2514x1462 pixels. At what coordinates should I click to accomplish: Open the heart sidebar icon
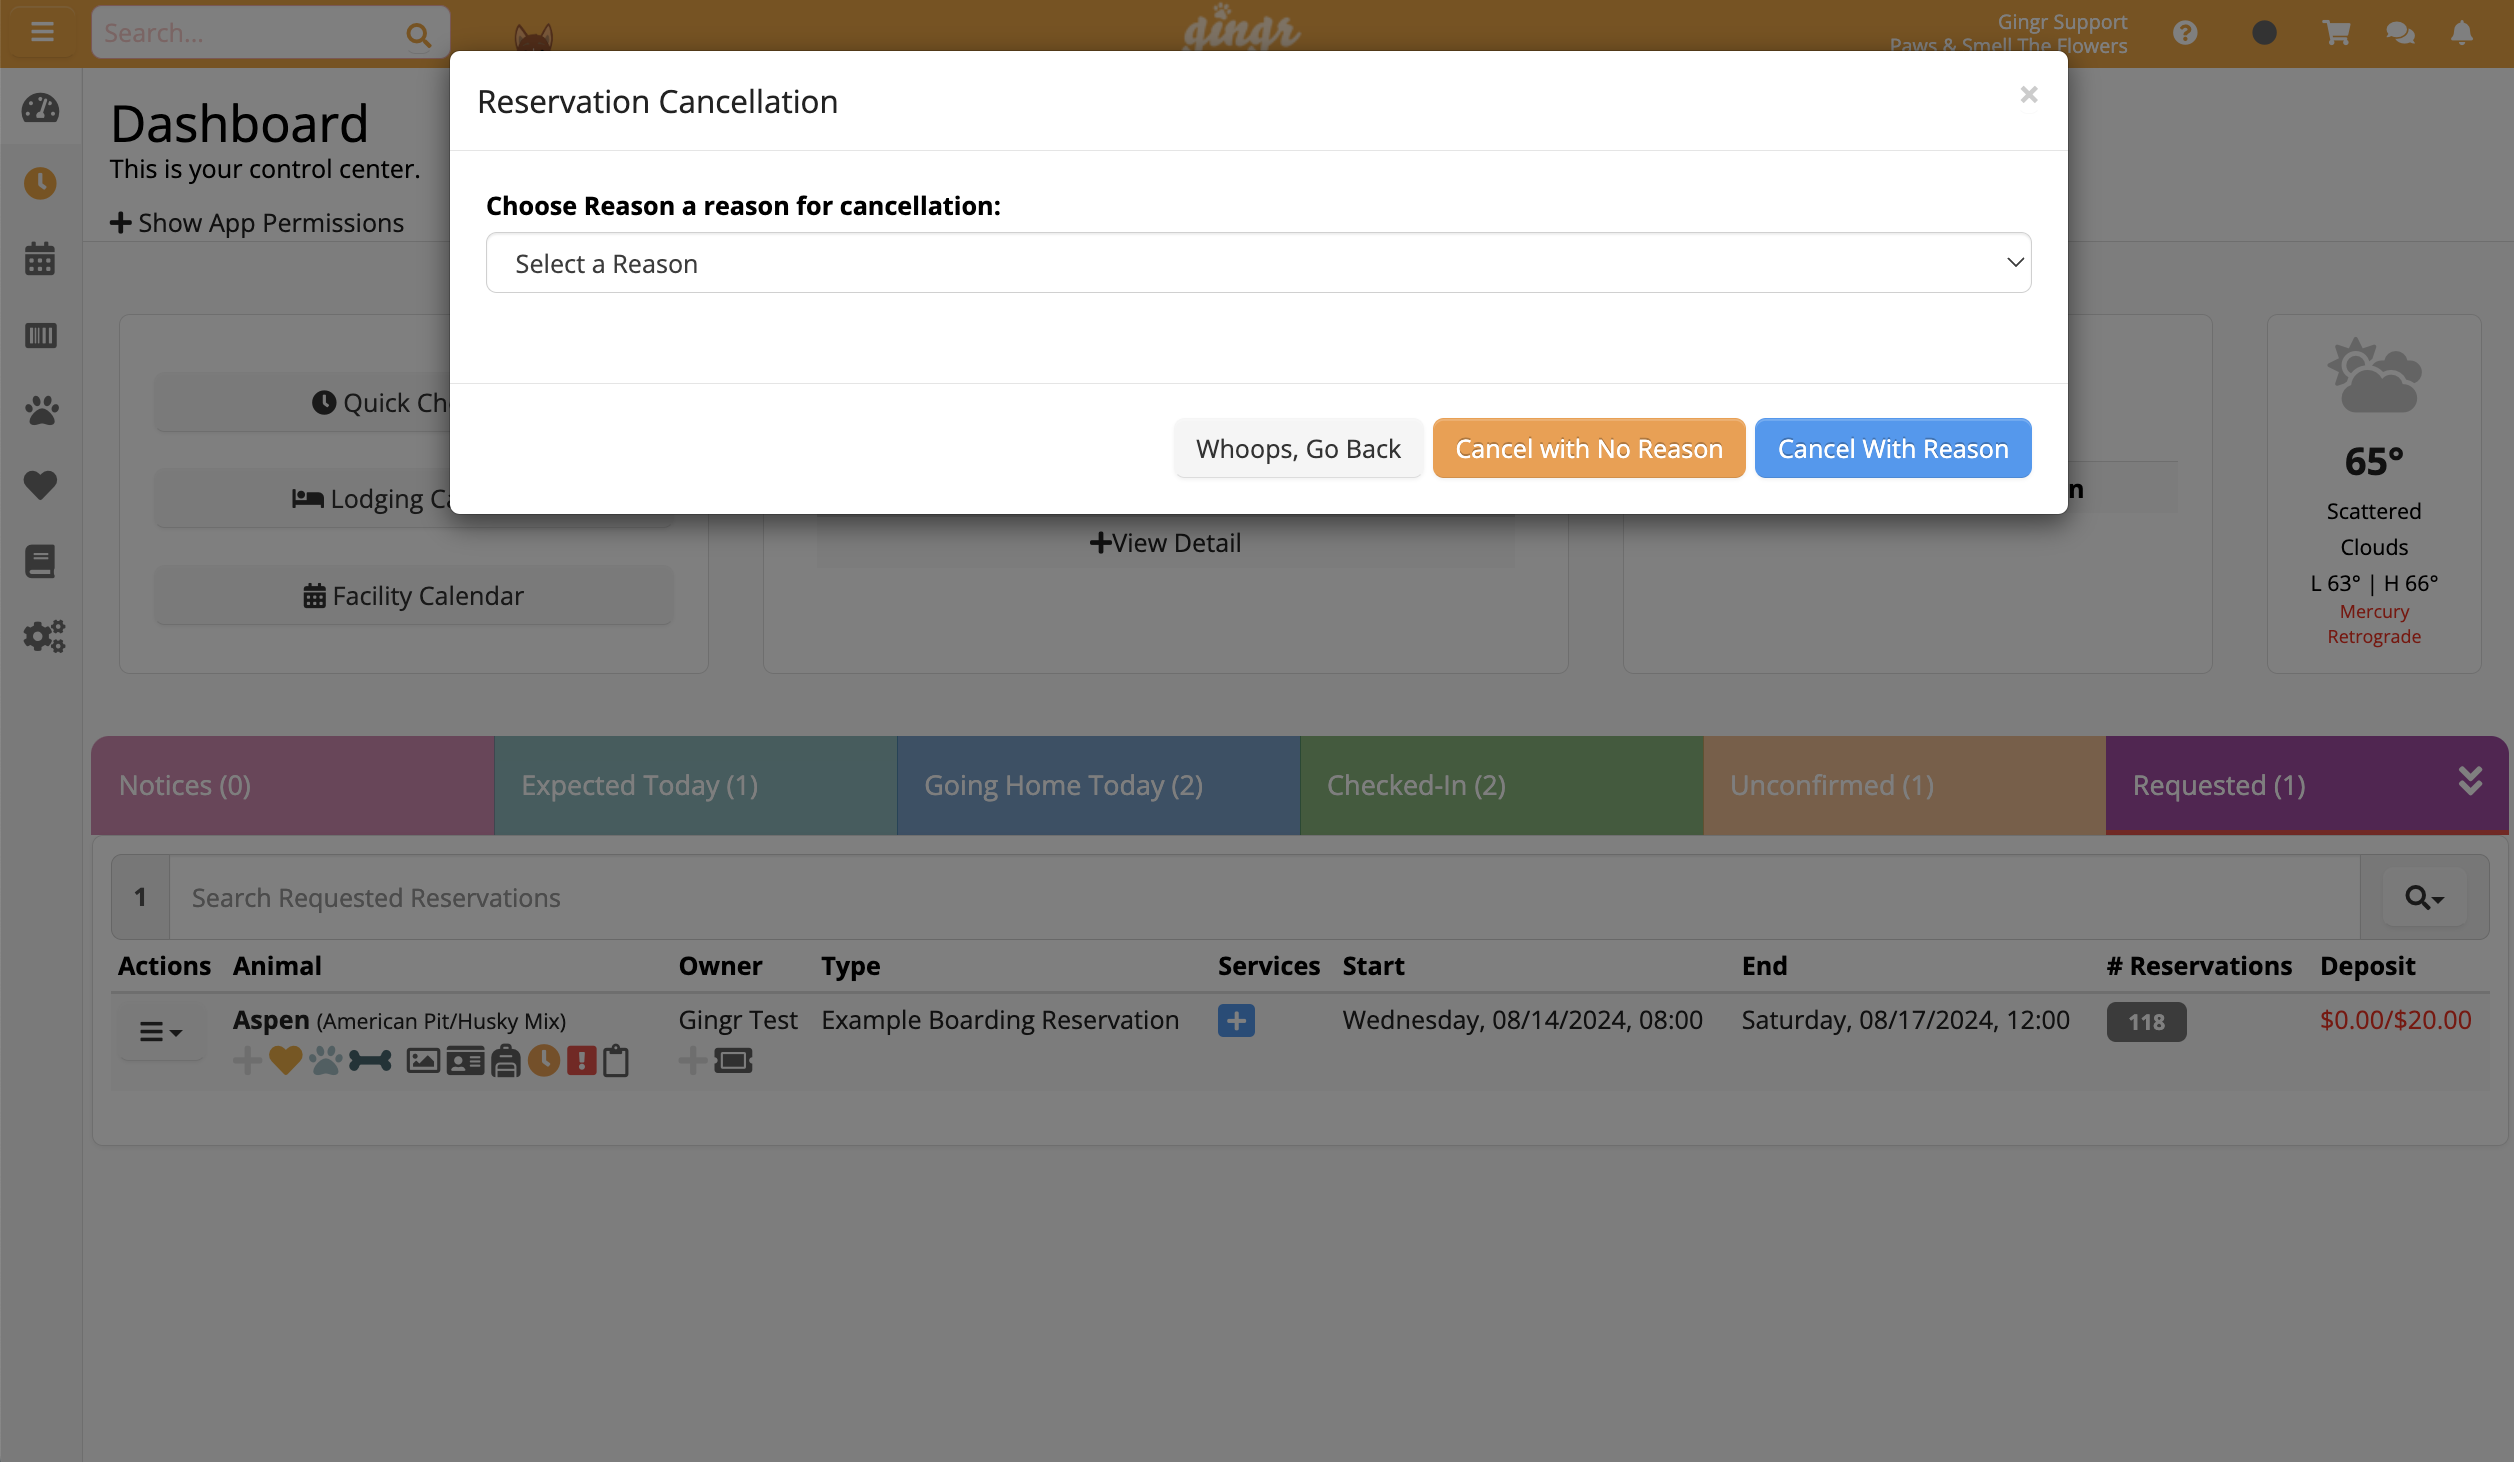(x=41, y=485)
